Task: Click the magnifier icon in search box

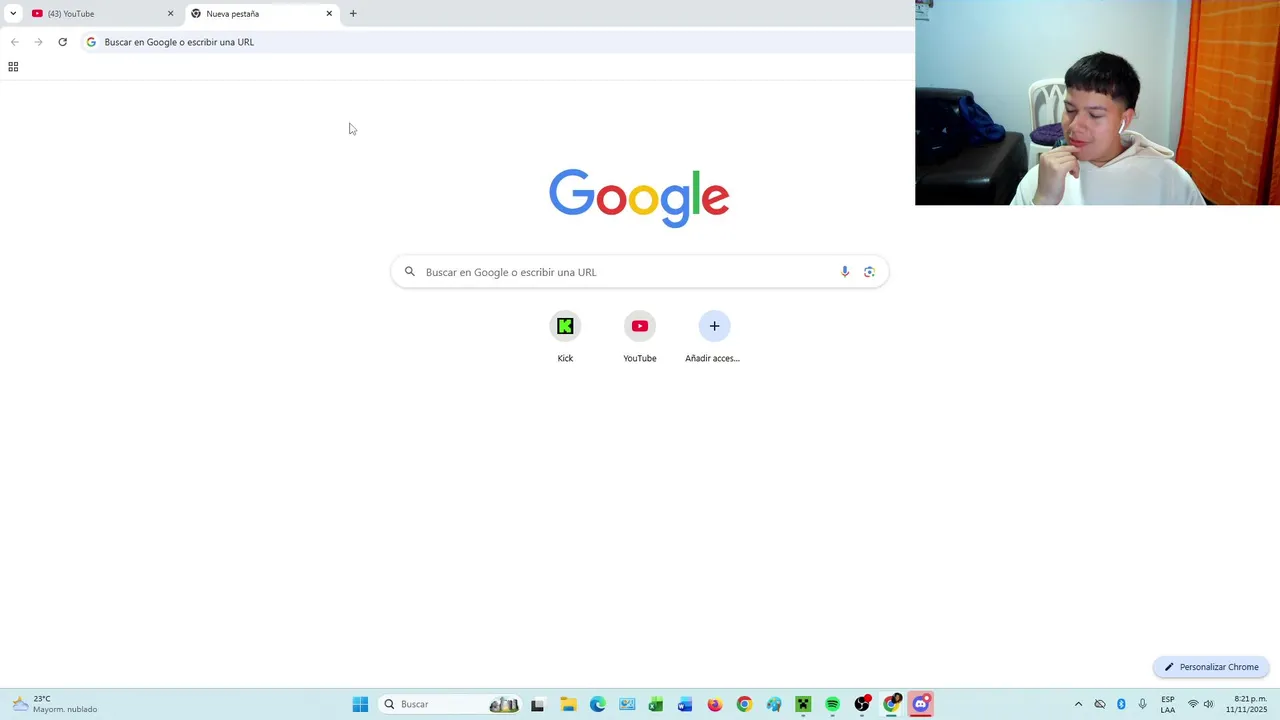Action: coord(409,272)
